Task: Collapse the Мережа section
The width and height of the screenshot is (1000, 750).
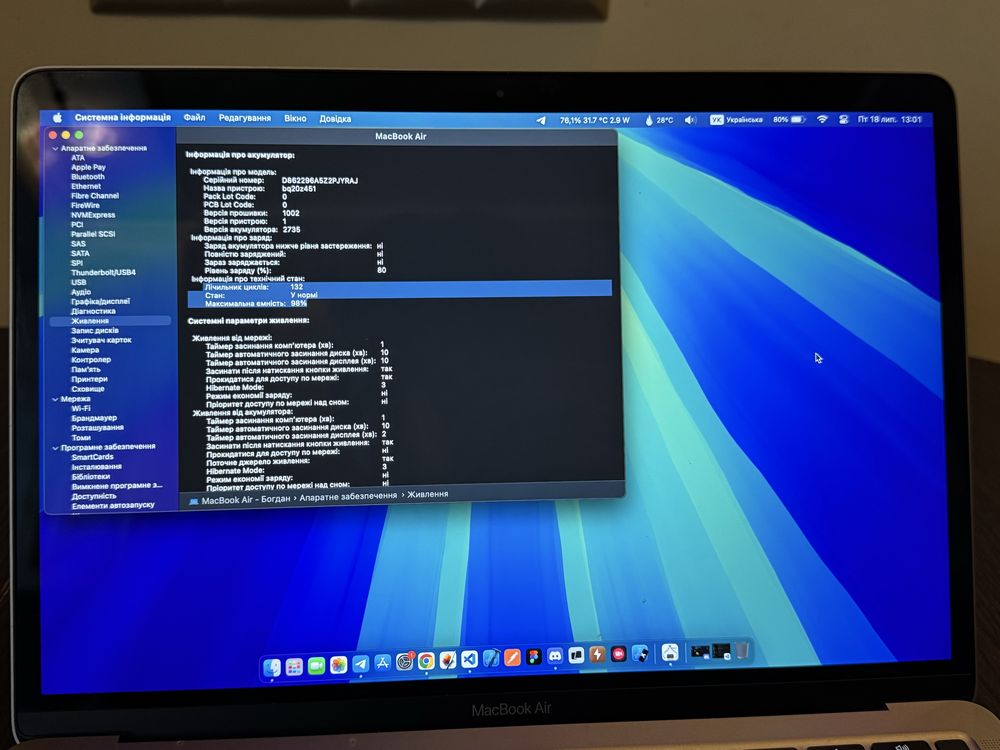Action: 55,399
